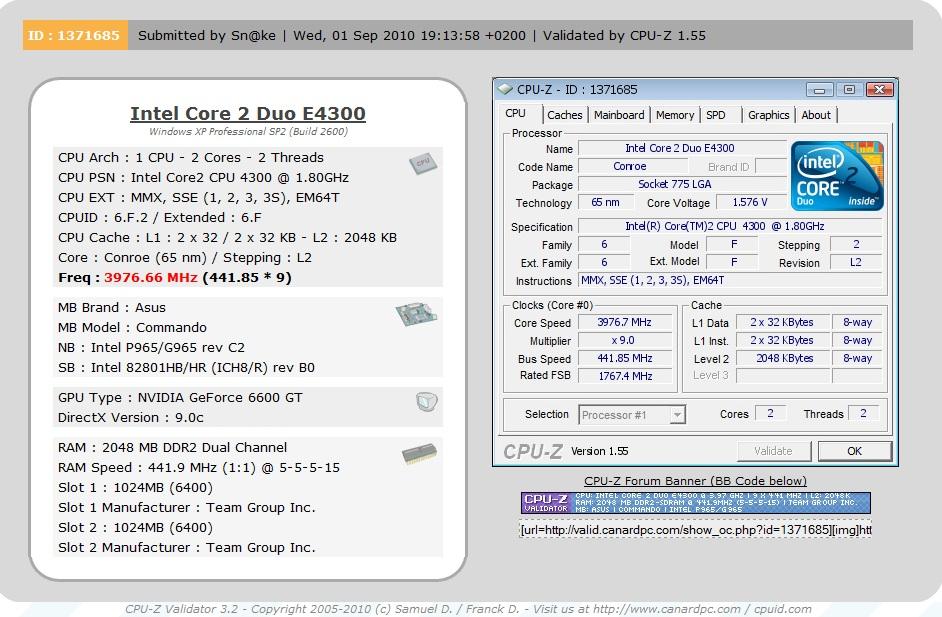Open the SPD tab
This screenshot has width=942, height=617.
tap(716, 115)
